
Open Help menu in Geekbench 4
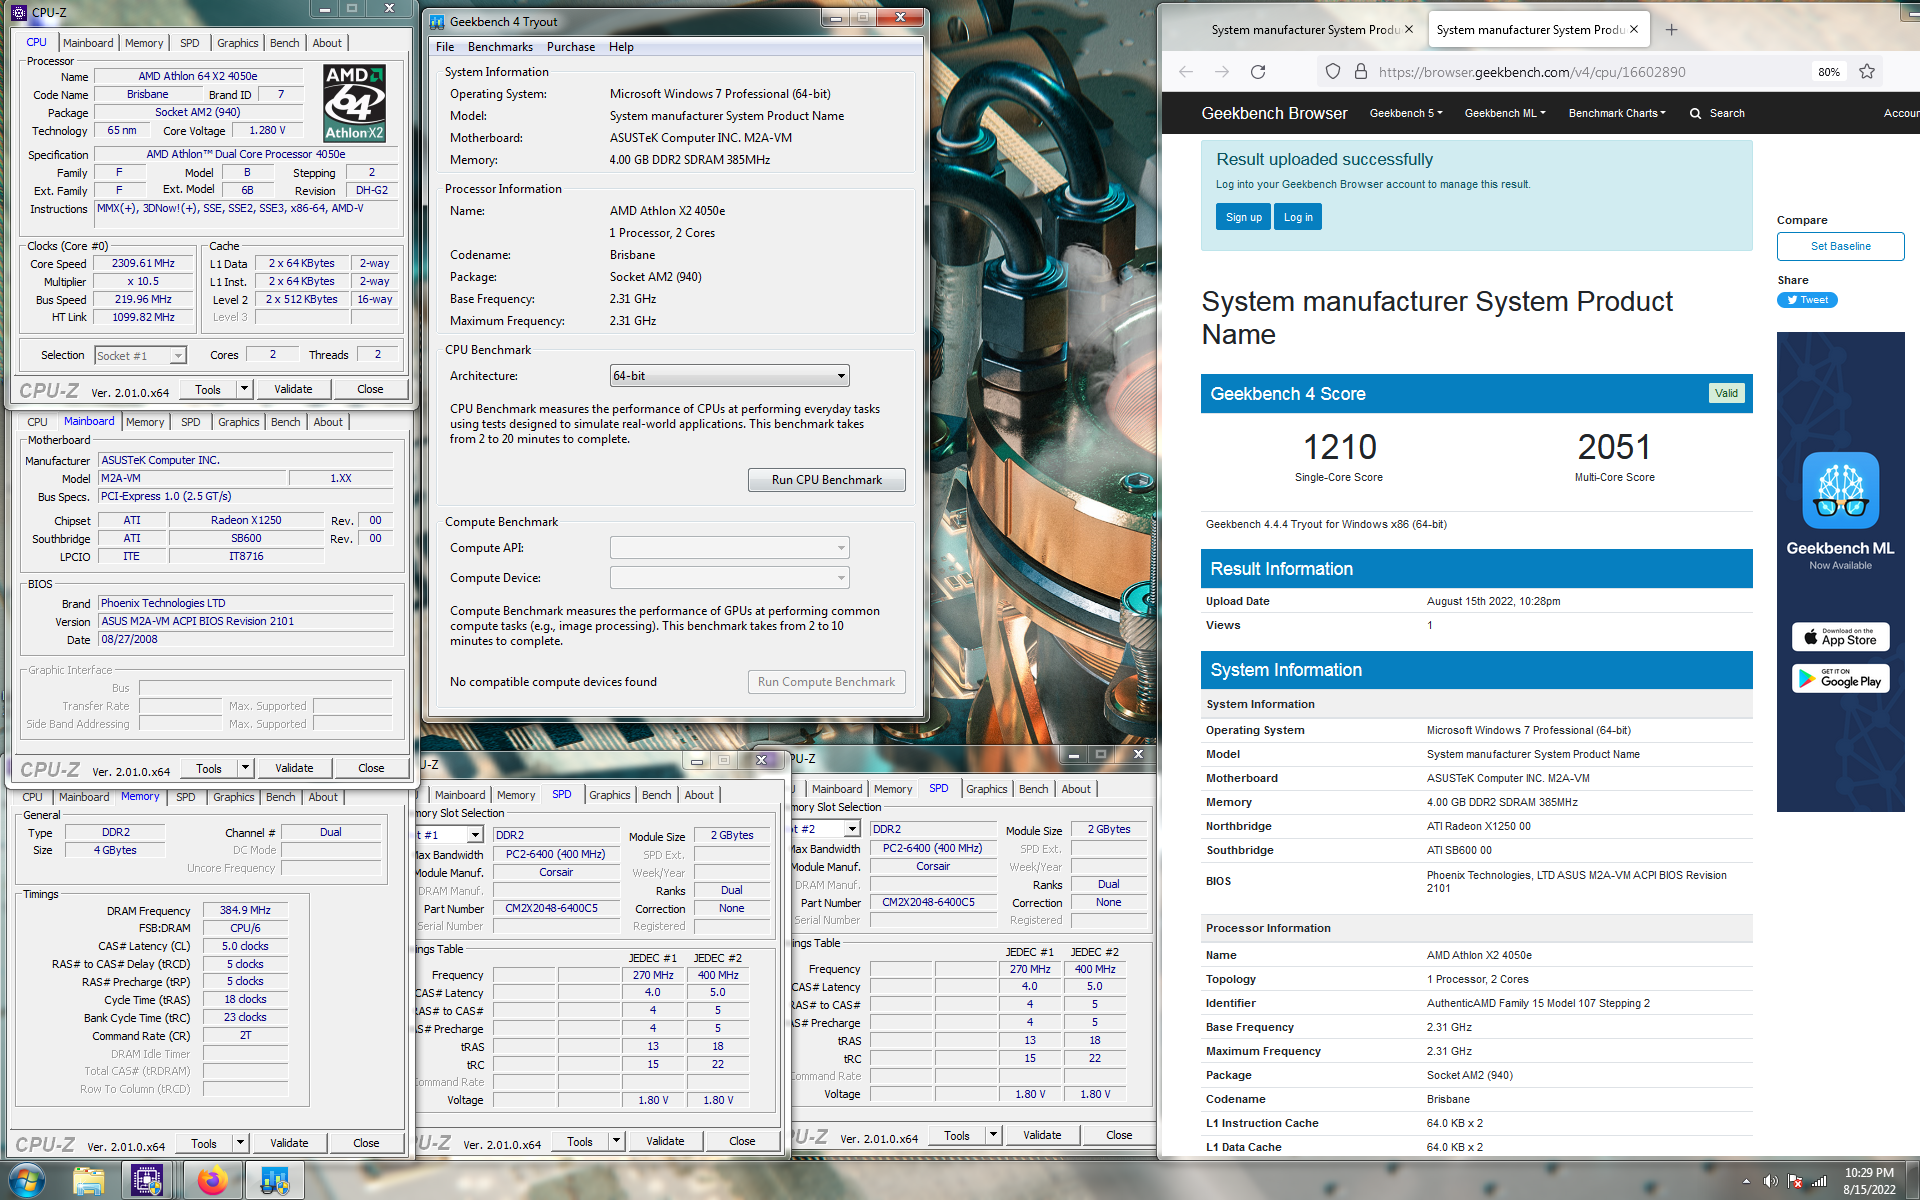coord(621,47)
